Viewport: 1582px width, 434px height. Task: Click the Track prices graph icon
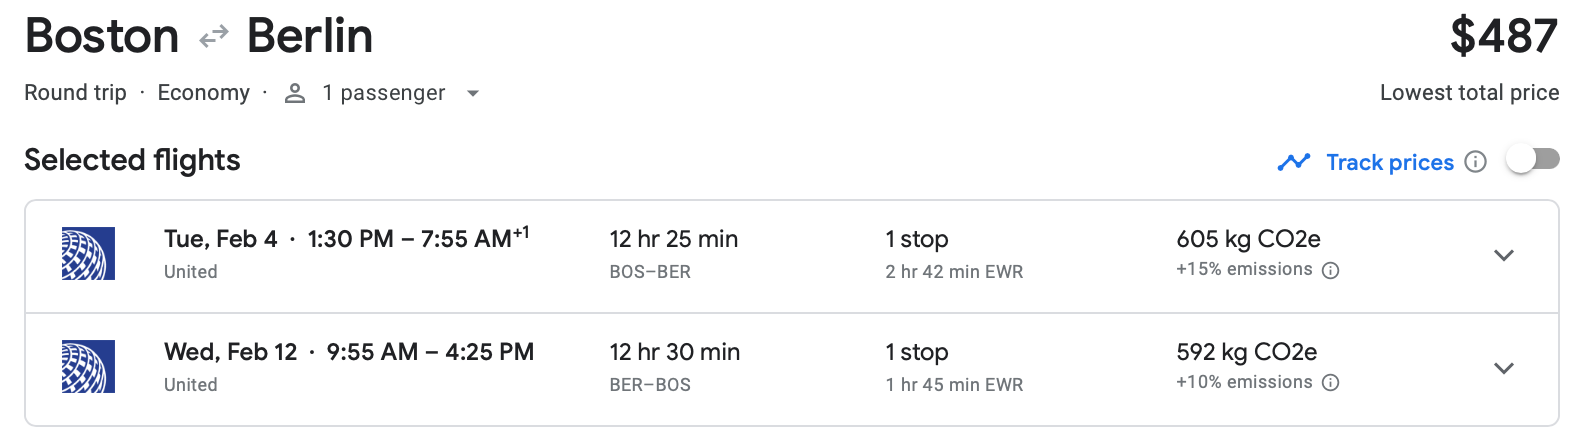point(1293,162)
